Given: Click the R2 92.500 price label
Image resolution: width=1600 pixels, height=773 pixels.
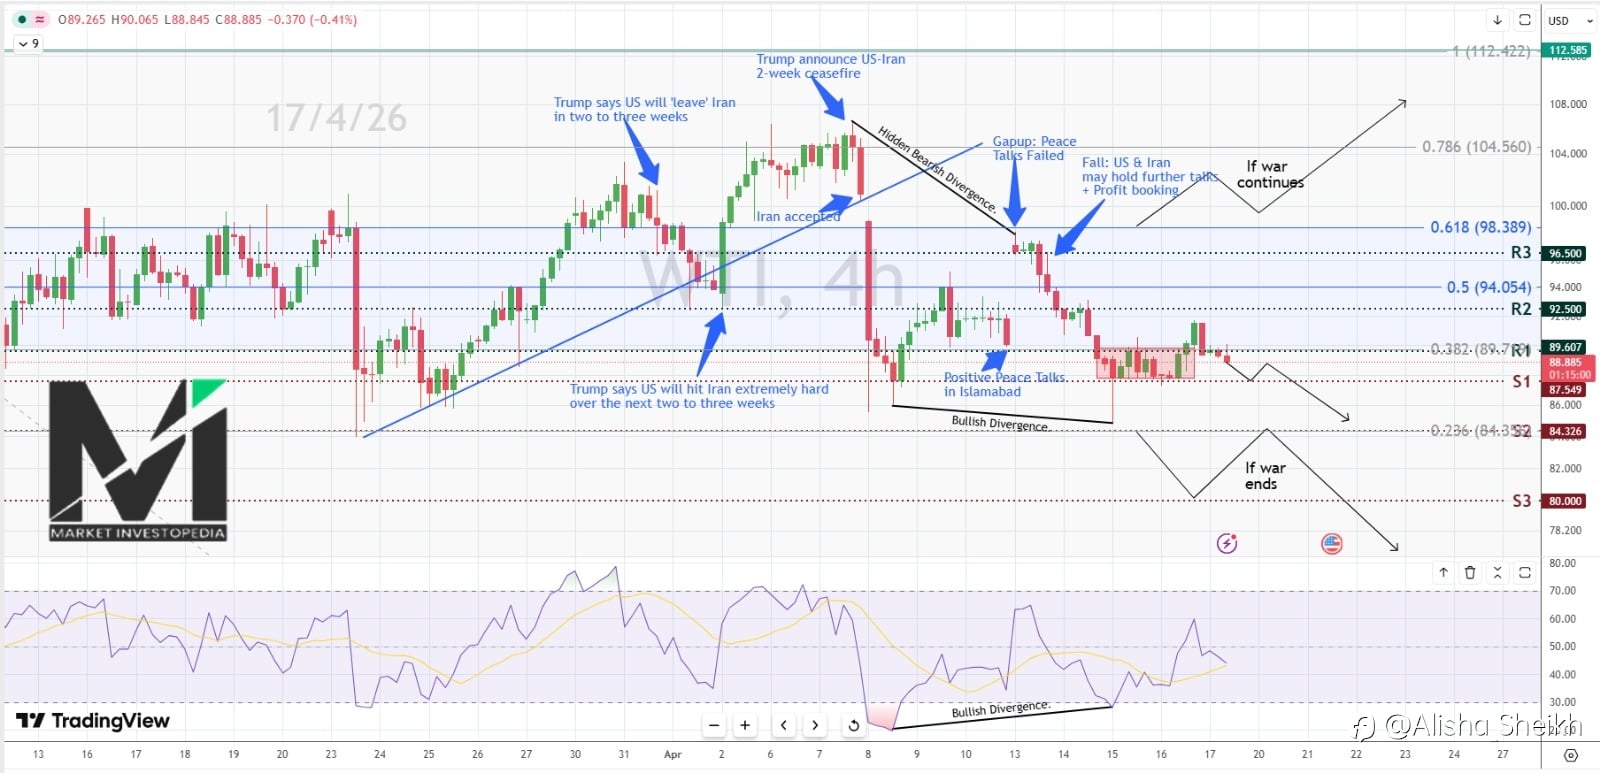Looking at the screenshot, I should tap(1565, 309).
